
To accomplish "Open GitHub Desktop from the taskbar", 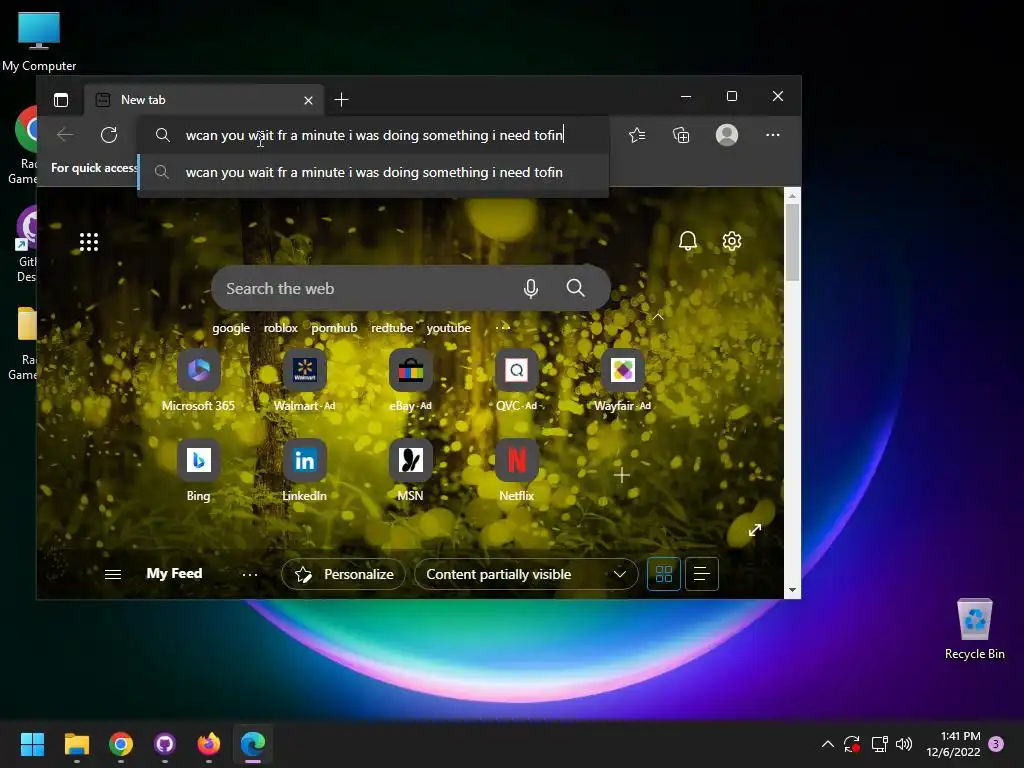I will (x=165, y=744).
